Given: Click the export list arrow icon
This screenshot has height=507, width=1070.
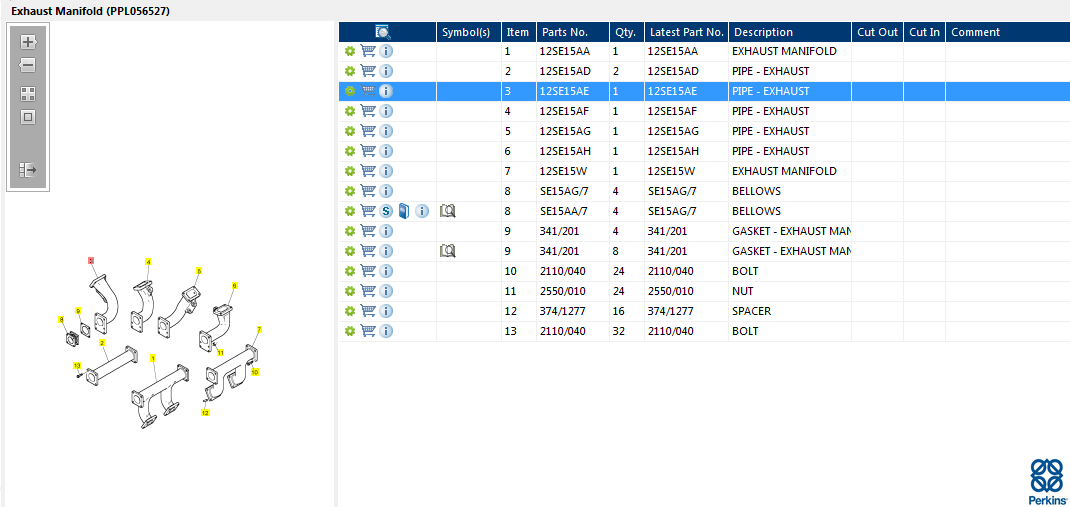Looking at the screenshot, I should pos(28,170).
